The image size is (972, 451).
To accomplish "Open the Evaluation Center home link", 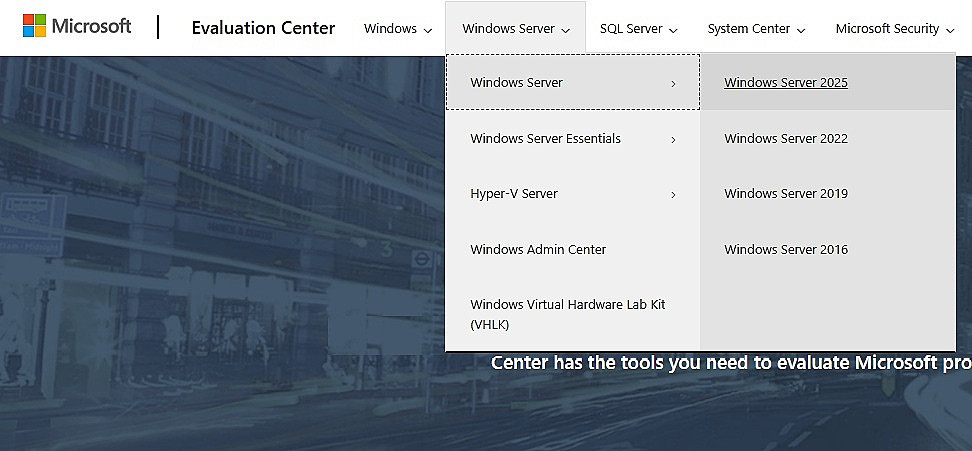I will (263, 28).
